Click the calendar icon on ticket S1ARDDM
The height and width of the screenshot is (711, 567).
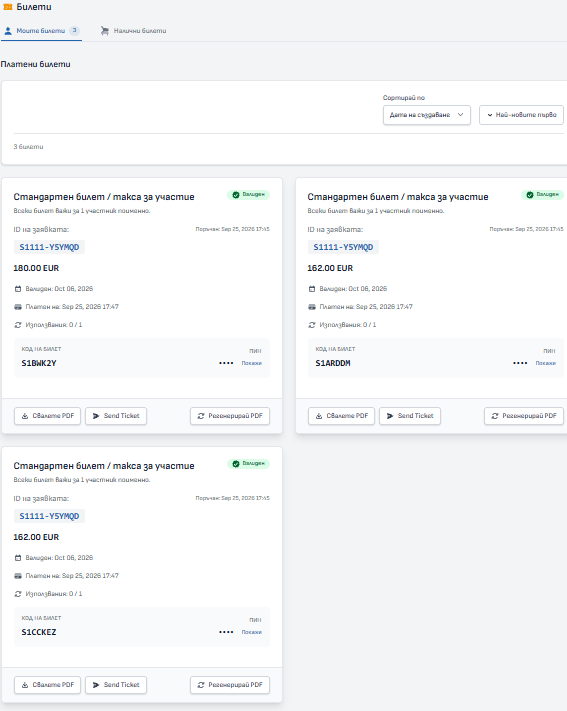[312, 289]
